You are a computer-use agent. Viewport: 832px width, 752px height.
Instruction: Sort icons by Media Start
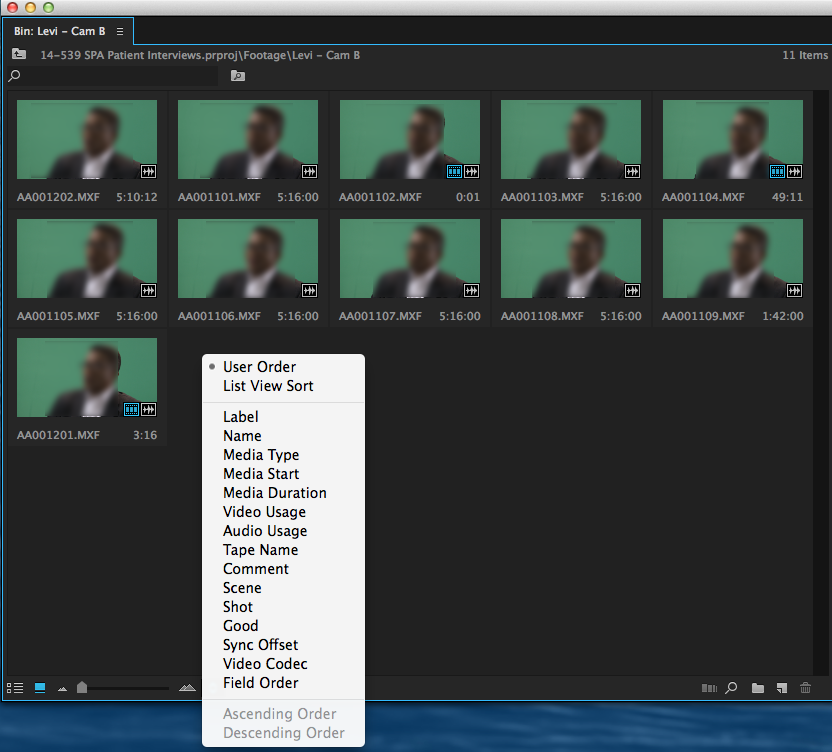coord(283,474)
